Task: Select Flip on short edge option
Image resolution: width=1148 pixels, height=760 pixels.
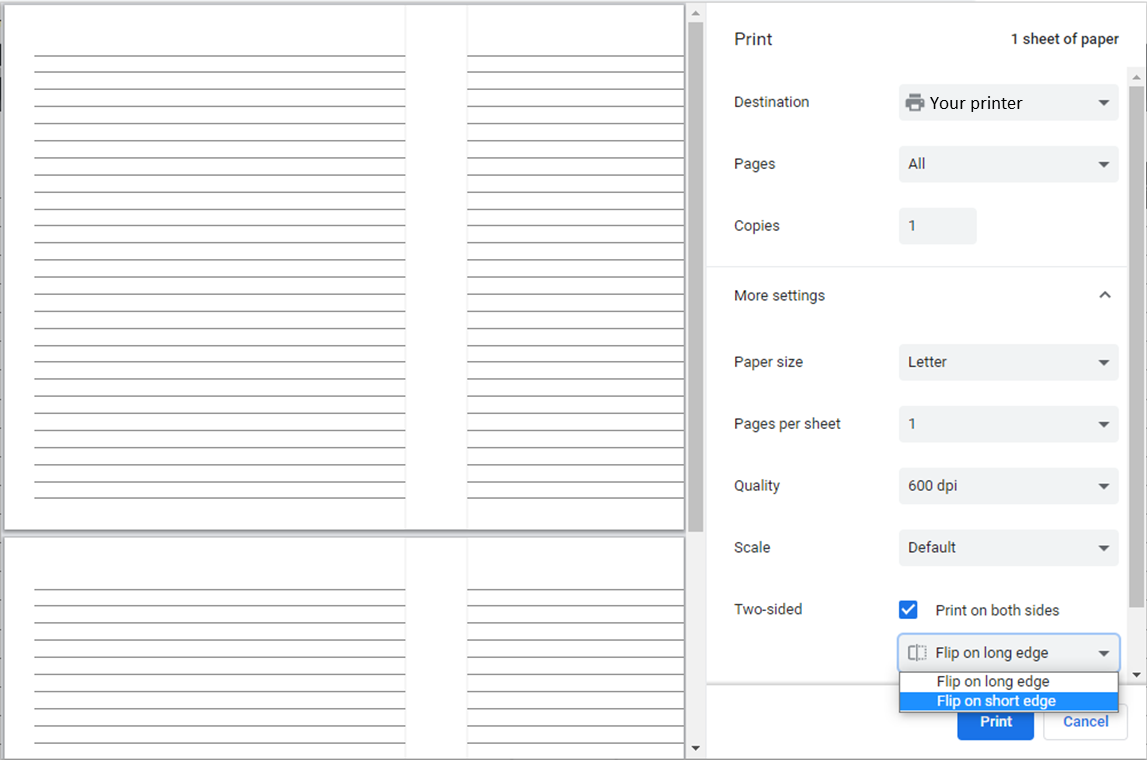Action: (x=996, y=701)
